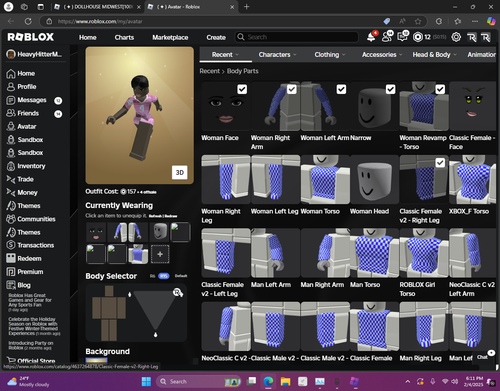
Task: Click the body scale triangle slider
Action: point(155,312)
